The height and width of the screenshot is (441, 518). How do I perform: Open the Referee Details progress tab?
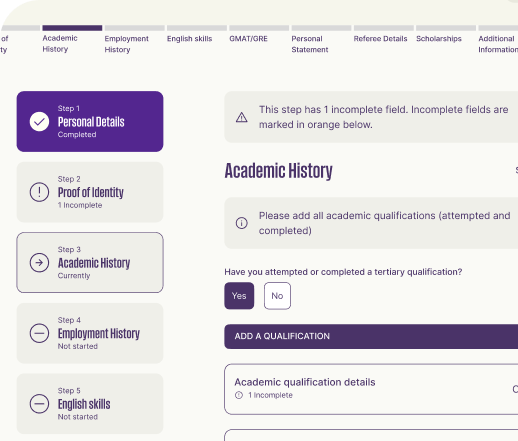coord(380,39)
